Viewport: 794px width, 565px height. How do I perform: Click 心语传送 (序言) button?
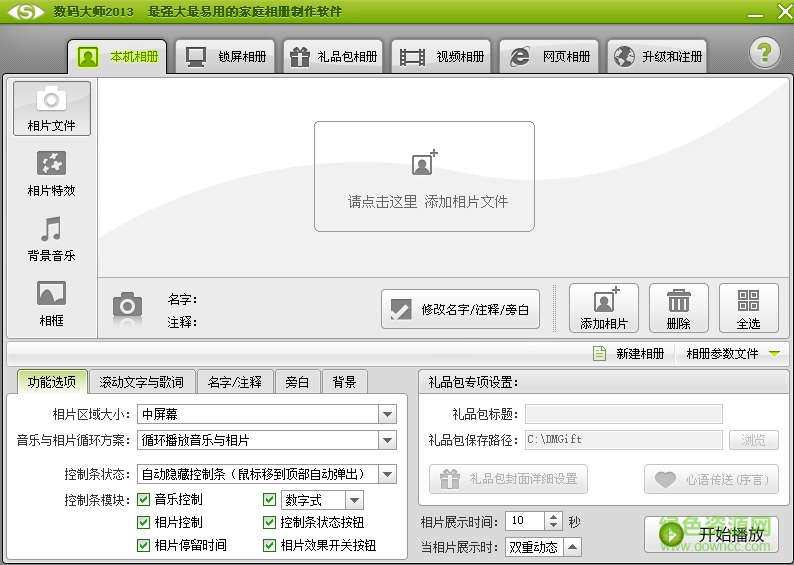[711, 479]
